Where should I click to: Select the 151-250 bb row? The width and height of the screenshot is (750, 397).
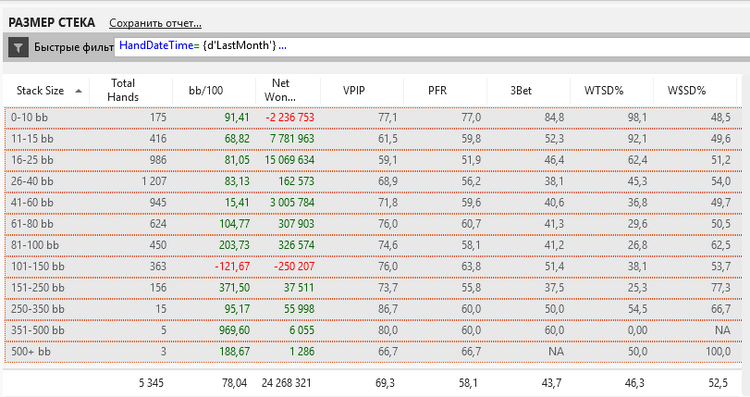[x=373, y=288]
